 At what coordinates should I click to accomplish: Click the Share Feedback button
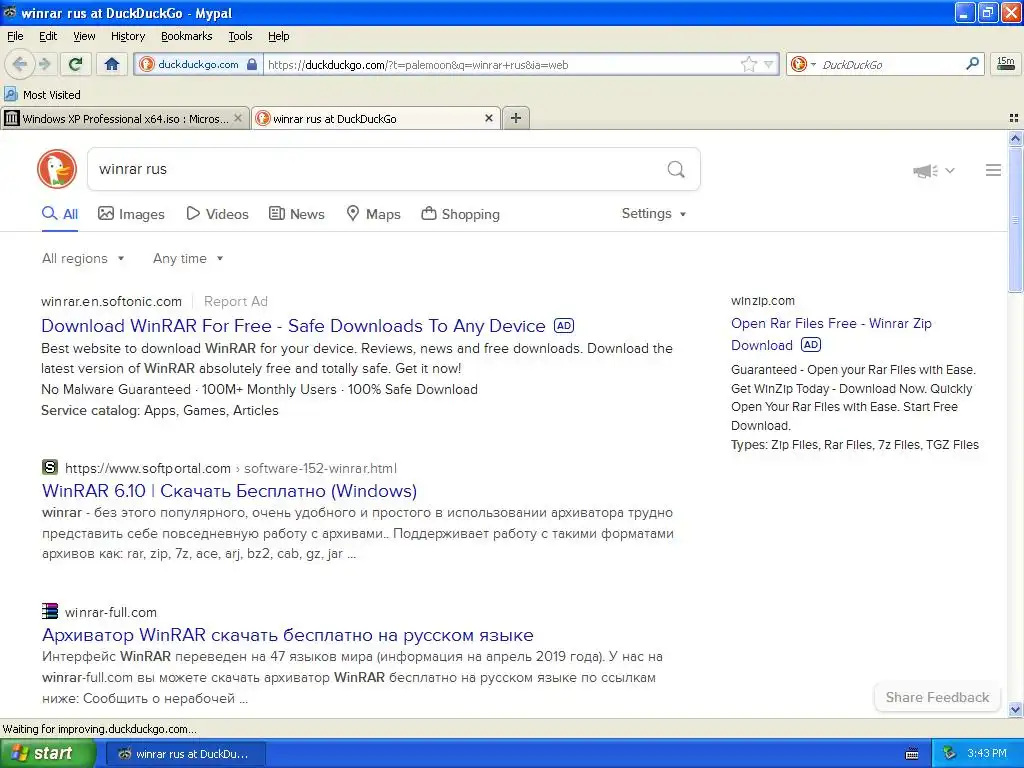pos(937,697)
